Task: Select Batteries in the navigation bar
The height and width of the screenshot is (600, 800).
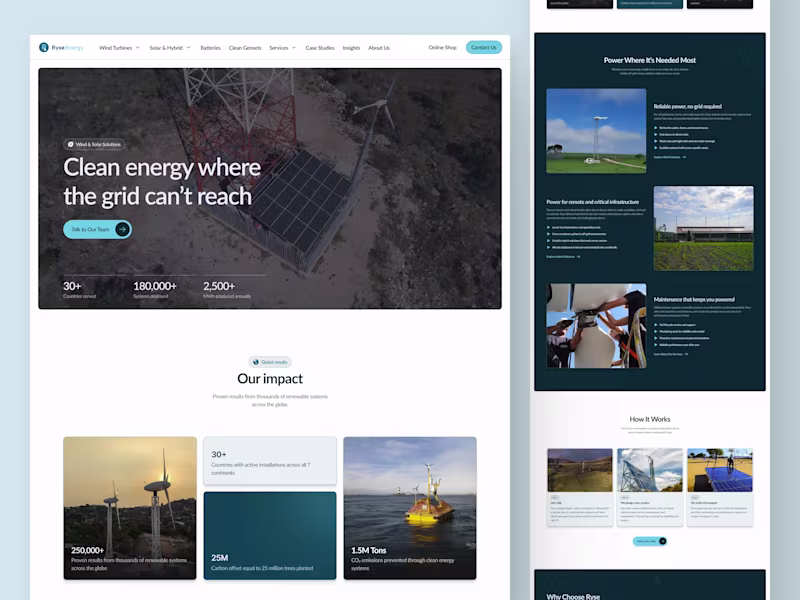Action: [210, 47]
